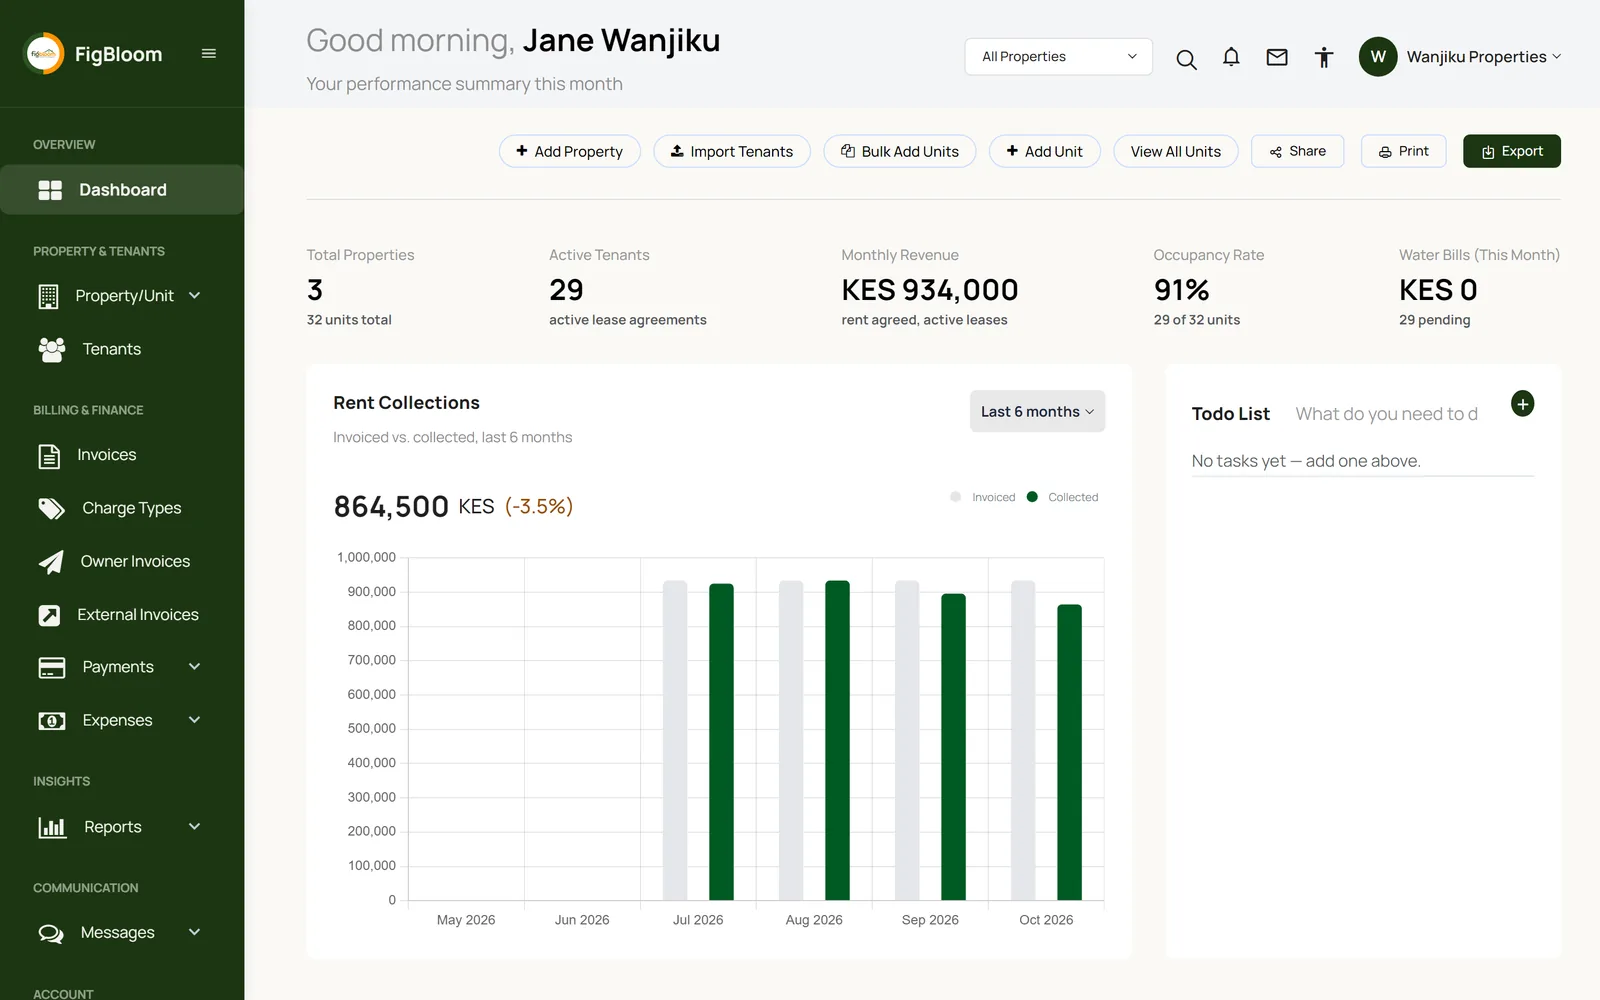Image resolution: width=1600 pixels, height=1000 pixels.
Task: Open accessibility options icon
Action: pos(1324,57)
